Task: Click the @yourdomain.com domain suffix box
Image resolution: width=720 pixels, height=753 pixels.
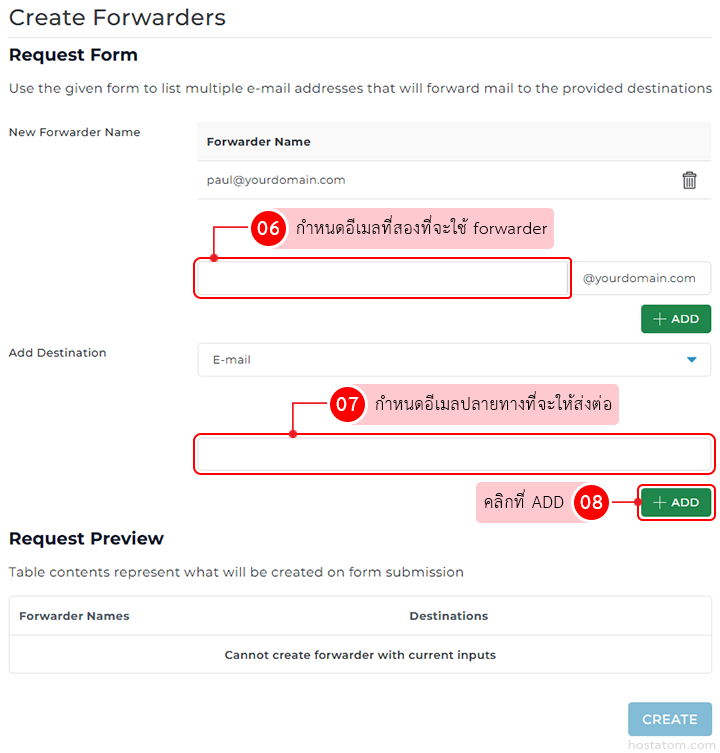Action: coord(640,278)
